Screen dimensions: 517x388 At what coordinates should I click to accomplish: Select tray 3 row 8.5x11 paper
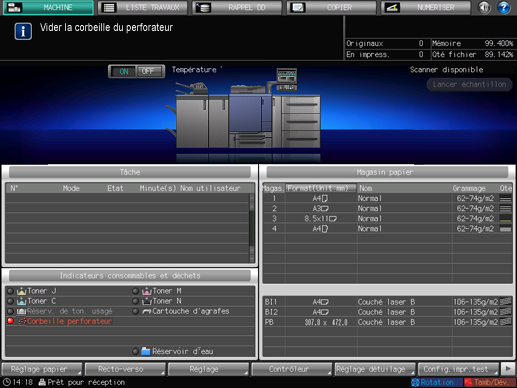pos(388,219)
